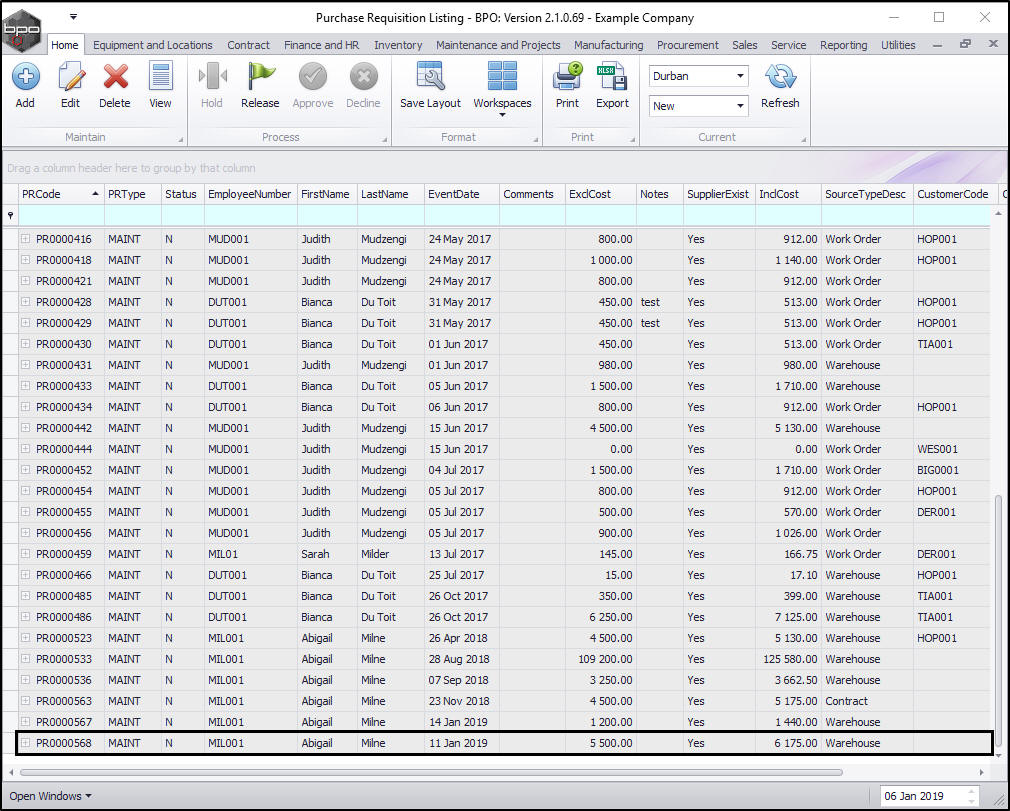Refresh the requisition list
Image resolution: width=1010 pixels, height=811 pixels.
pos(780,84)
